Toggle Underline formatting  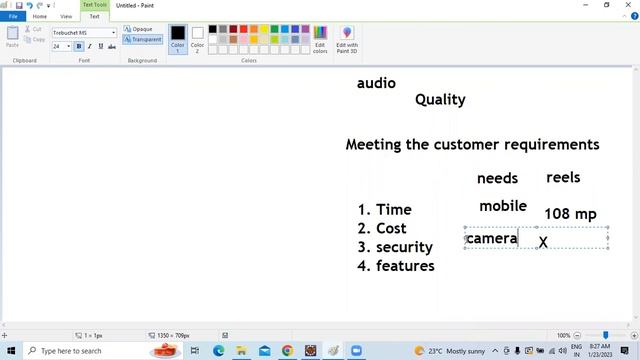click(101, 46)
